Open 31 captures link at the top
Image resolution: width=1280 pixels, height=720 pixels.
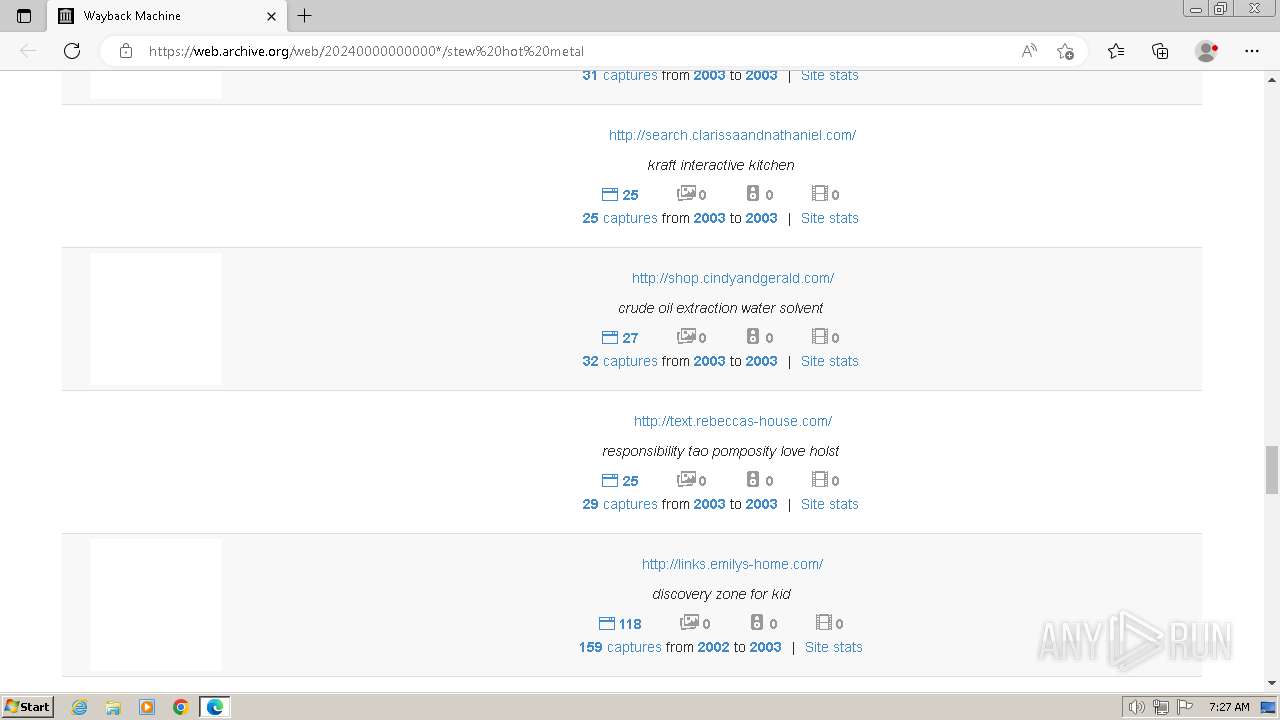[x=620, y=75]
